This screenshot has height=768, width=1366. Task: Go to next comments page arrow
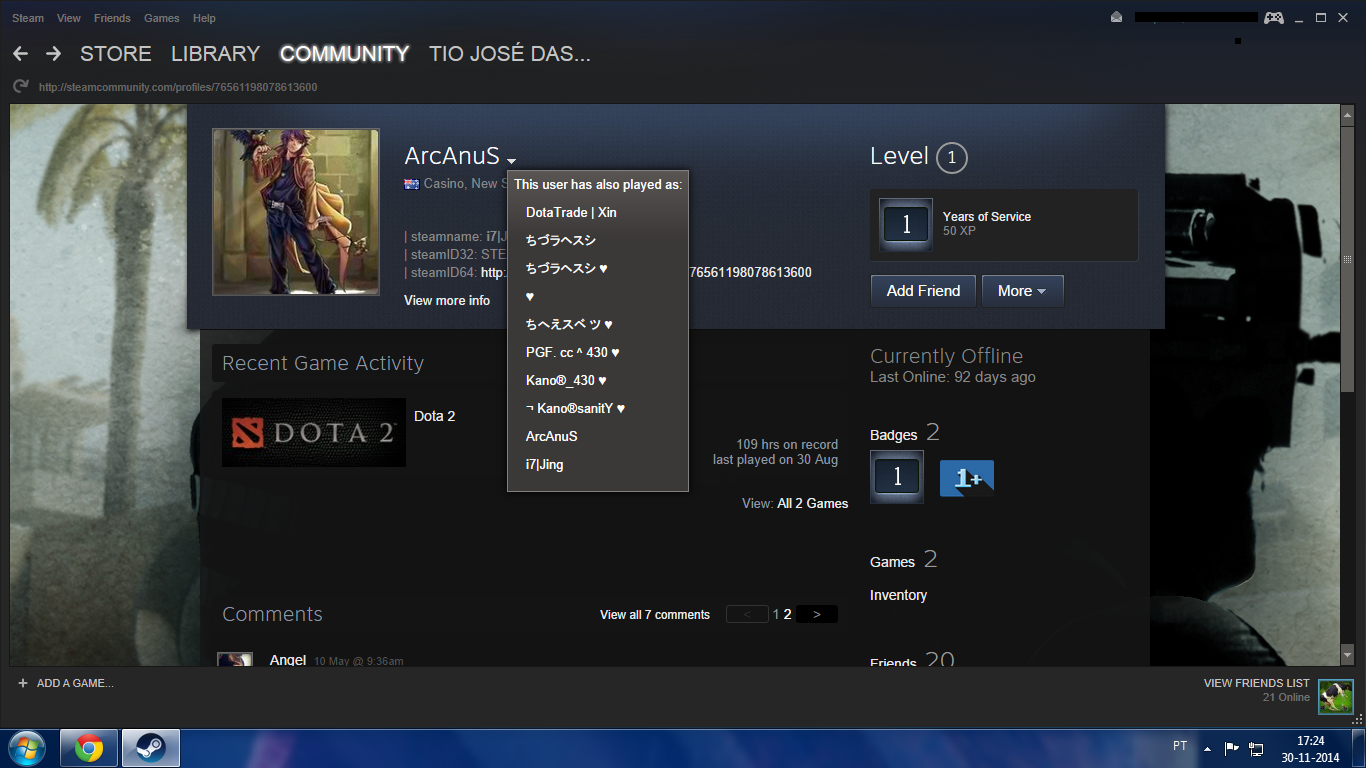pyautogui.click(x=817, y=614)
